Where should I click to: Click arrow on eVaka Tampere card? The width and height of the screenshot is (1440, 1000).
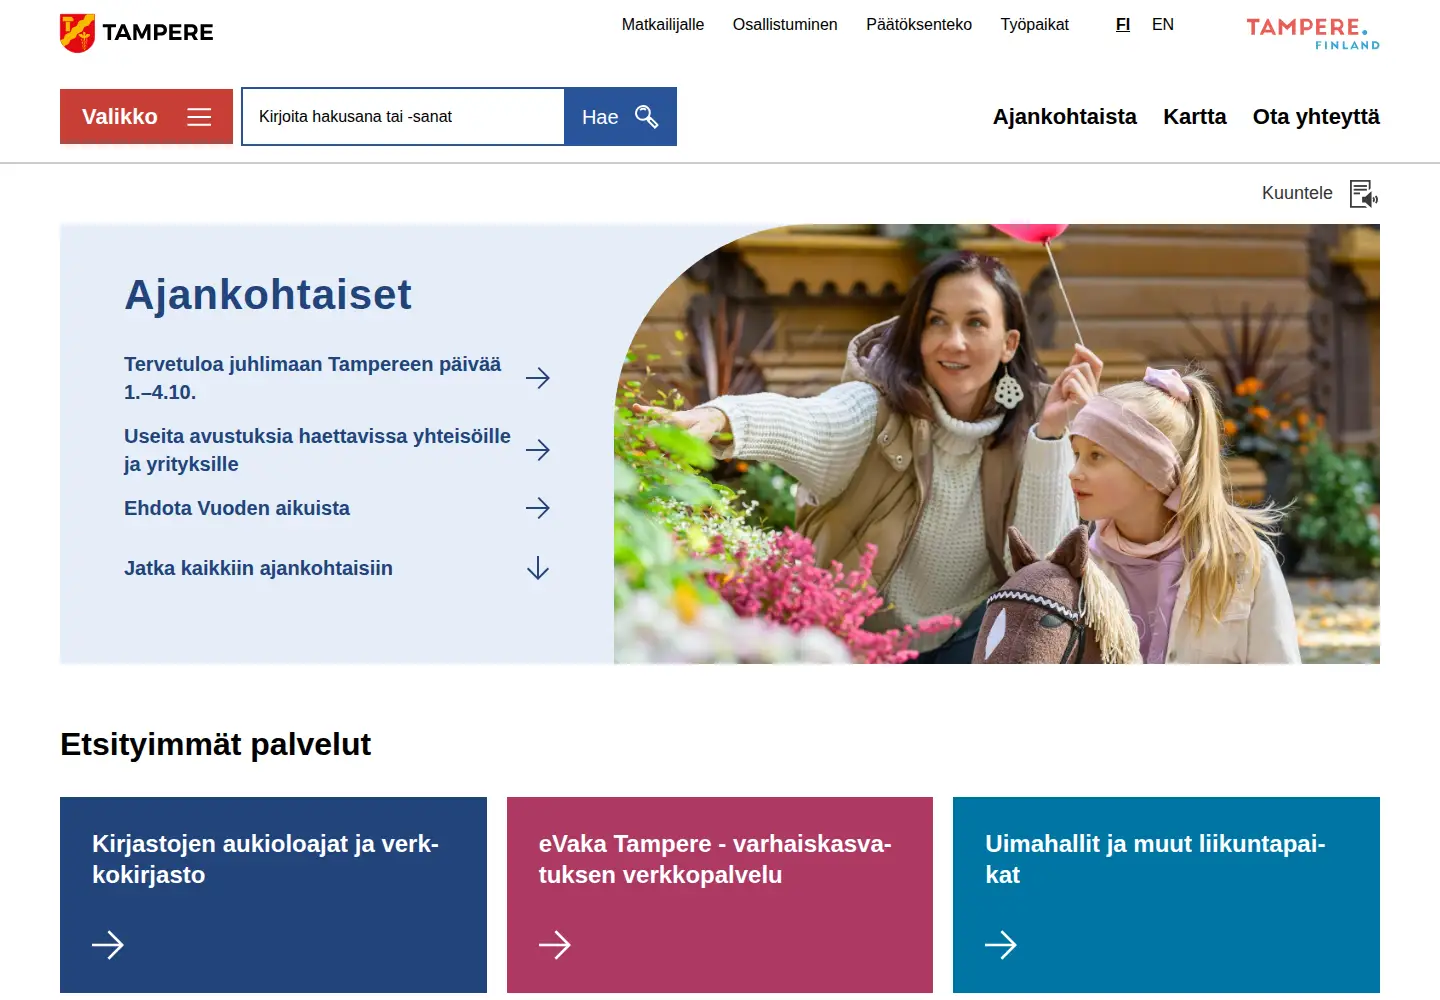[x=555, y=945]
